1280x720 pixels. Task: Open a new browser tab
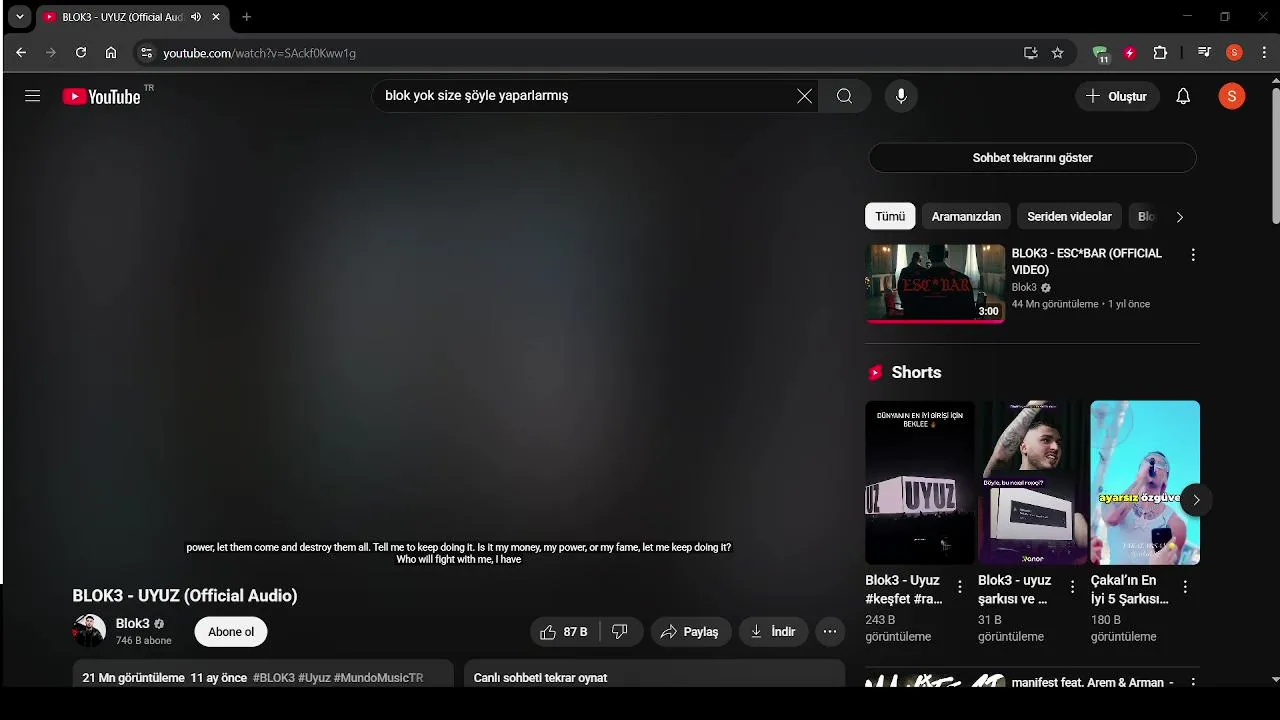tap(247, 17)
